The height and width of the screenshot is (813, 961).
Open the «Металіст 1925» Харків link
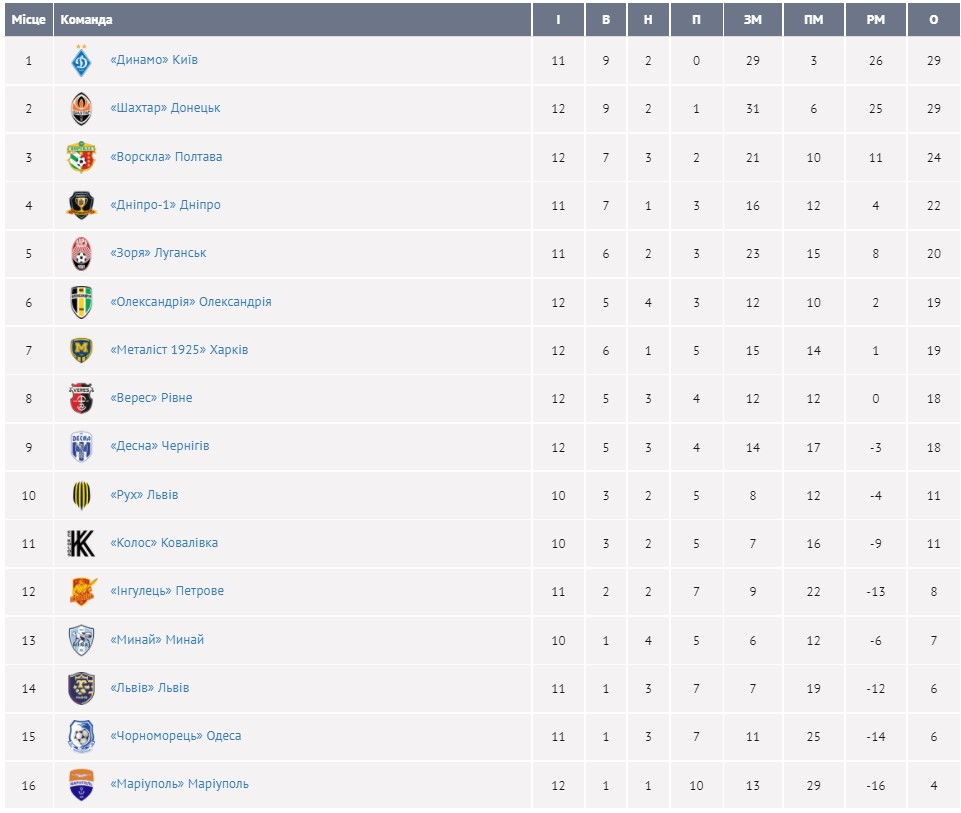[179, 350]
